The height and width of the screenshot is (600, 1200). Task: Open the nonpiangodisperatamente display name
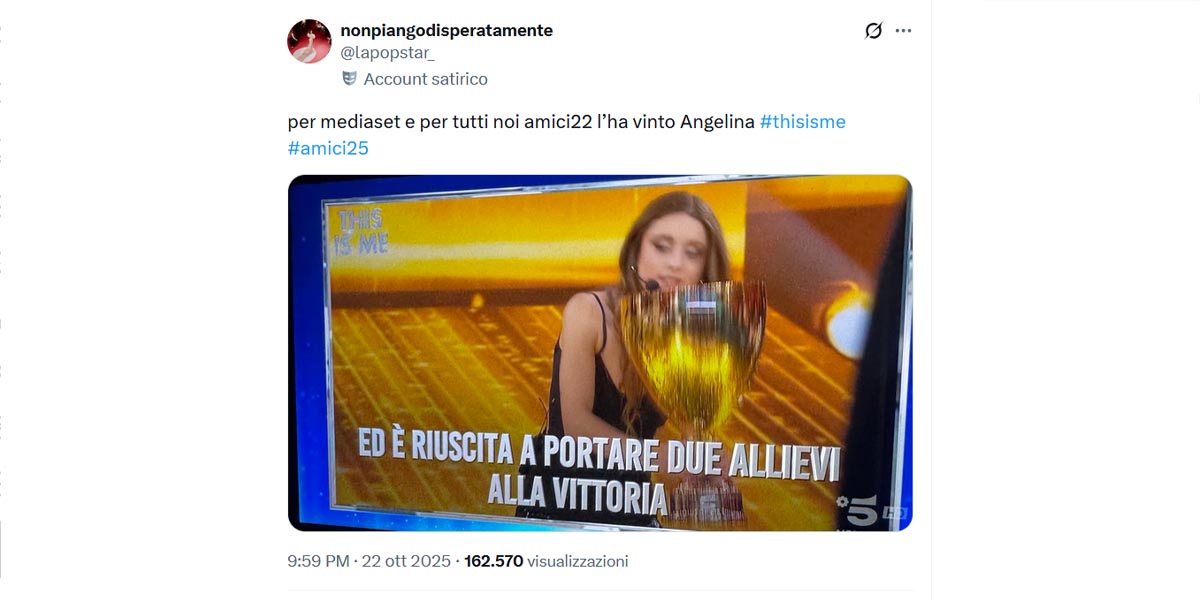446,30
